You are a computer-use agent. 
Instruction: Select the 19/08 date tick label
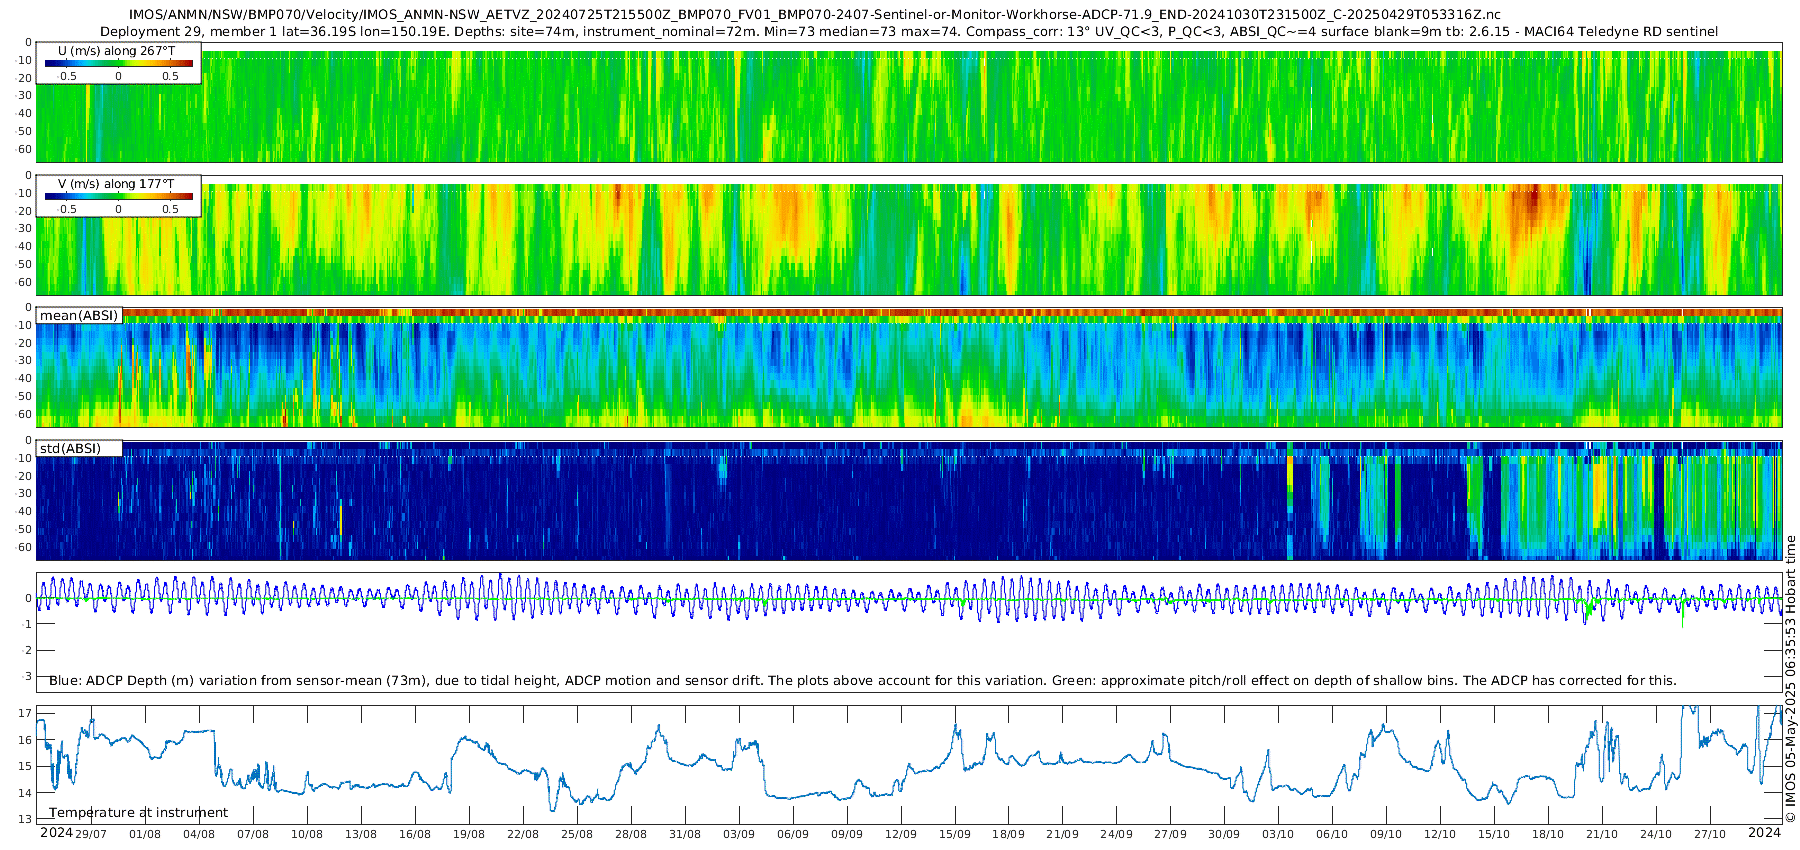(469, 834)
